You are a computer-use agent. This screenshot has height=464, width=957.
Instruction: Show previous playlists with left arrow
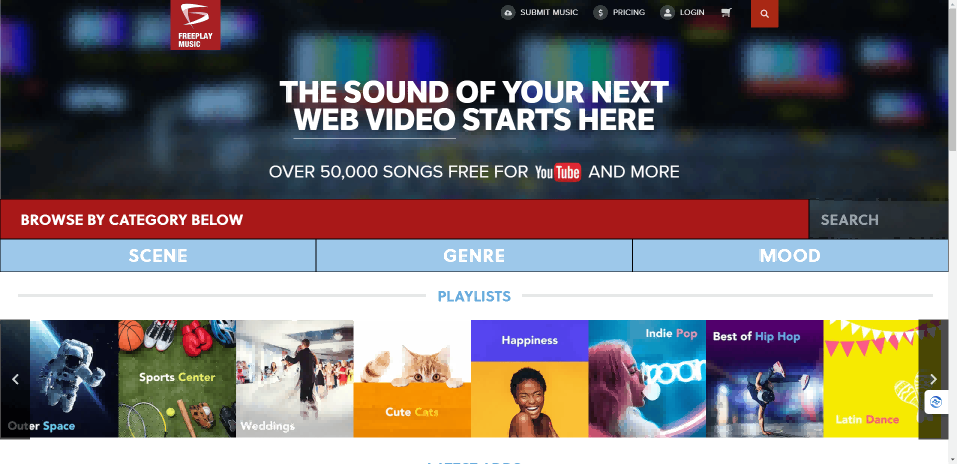pyautogui.click(x=15, y=379)
